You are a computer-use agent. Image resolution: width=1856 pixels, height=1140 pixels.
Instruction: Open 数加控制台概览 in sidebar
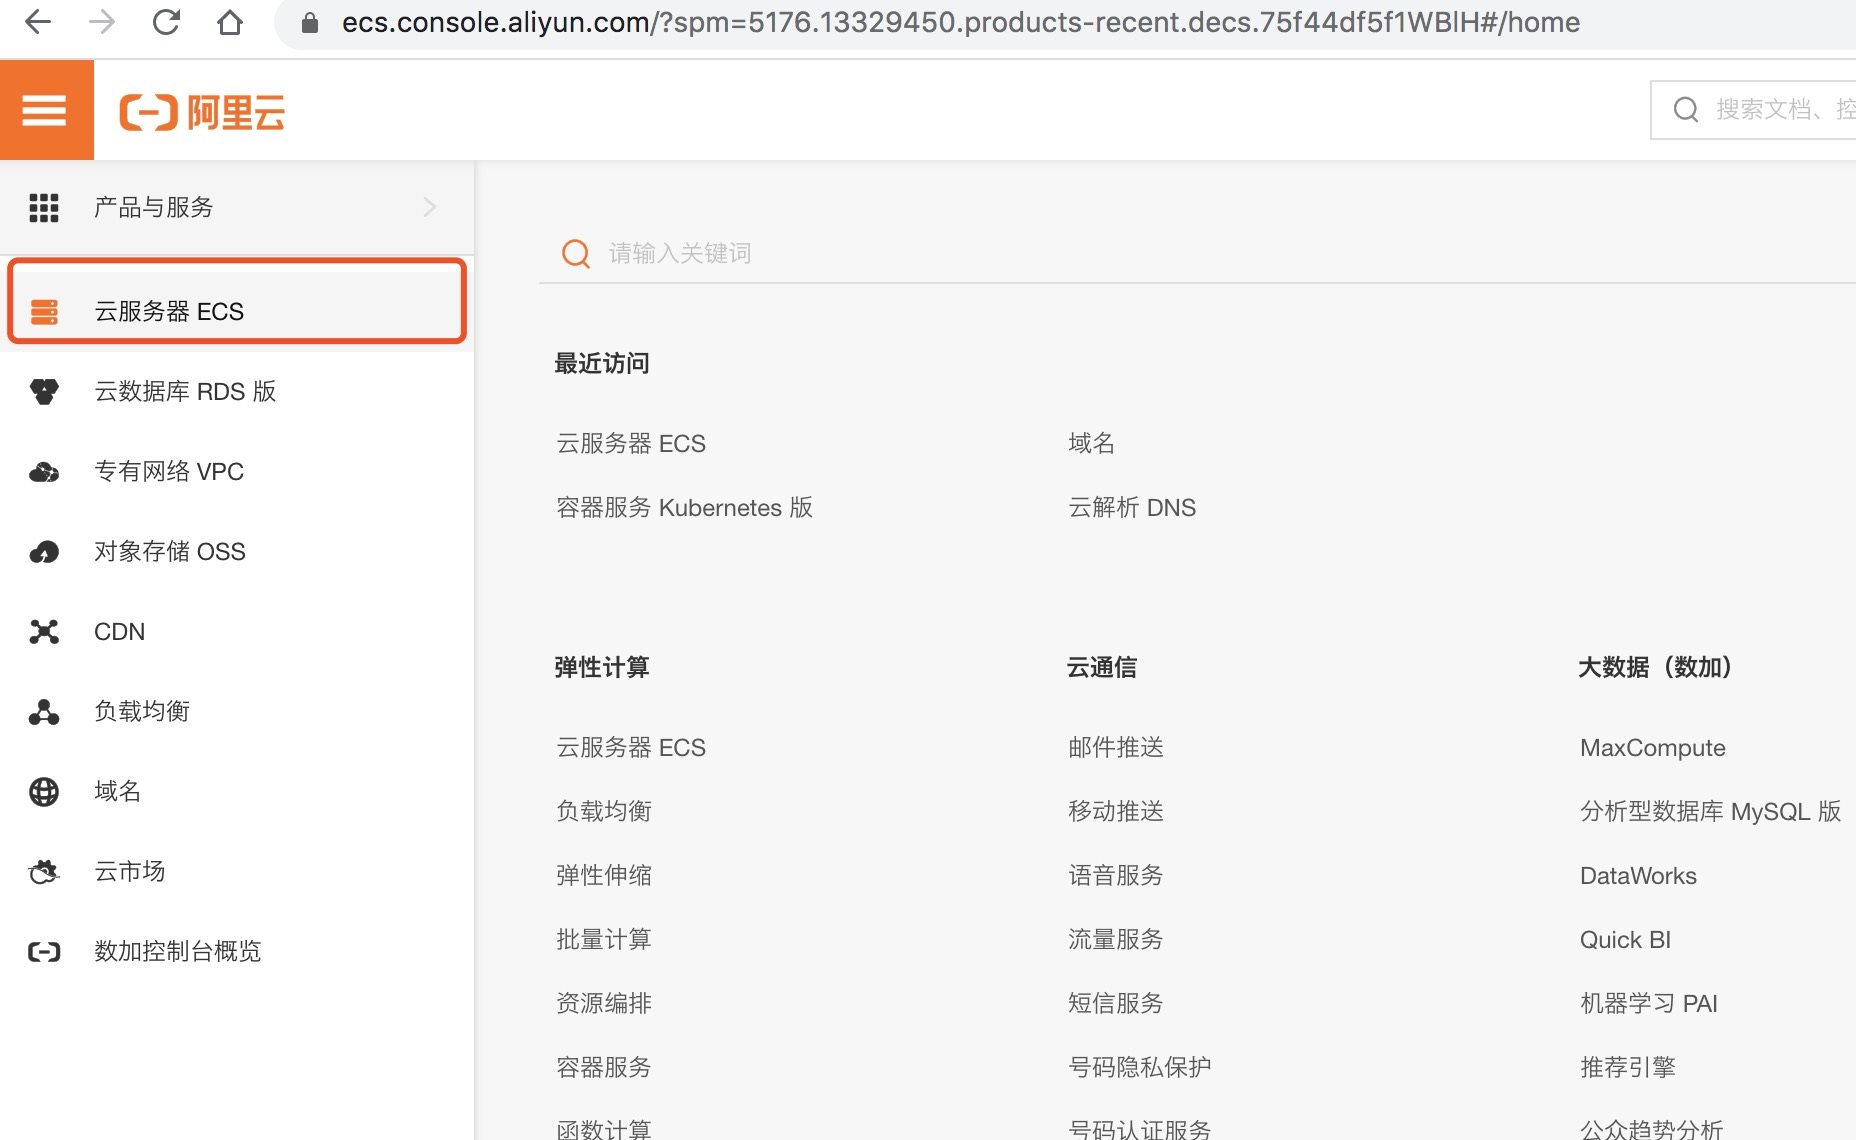point(237,952)
